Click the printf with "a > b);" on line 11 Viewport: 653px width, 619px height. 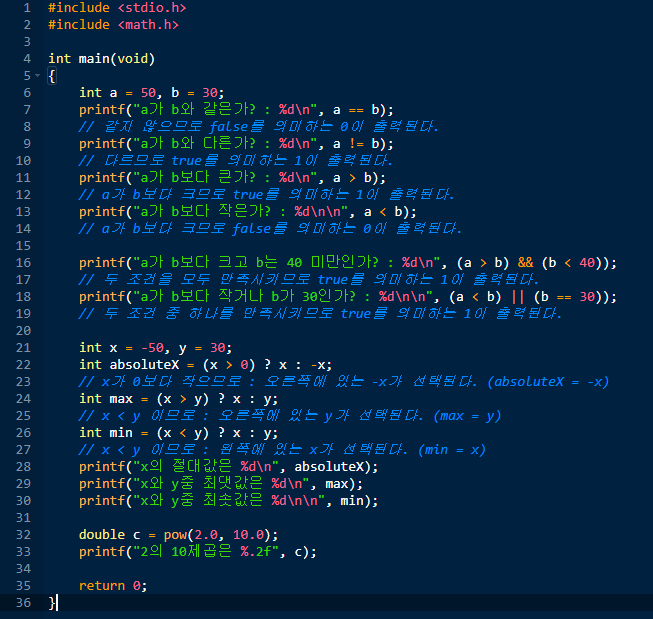[x=232, y=178]
